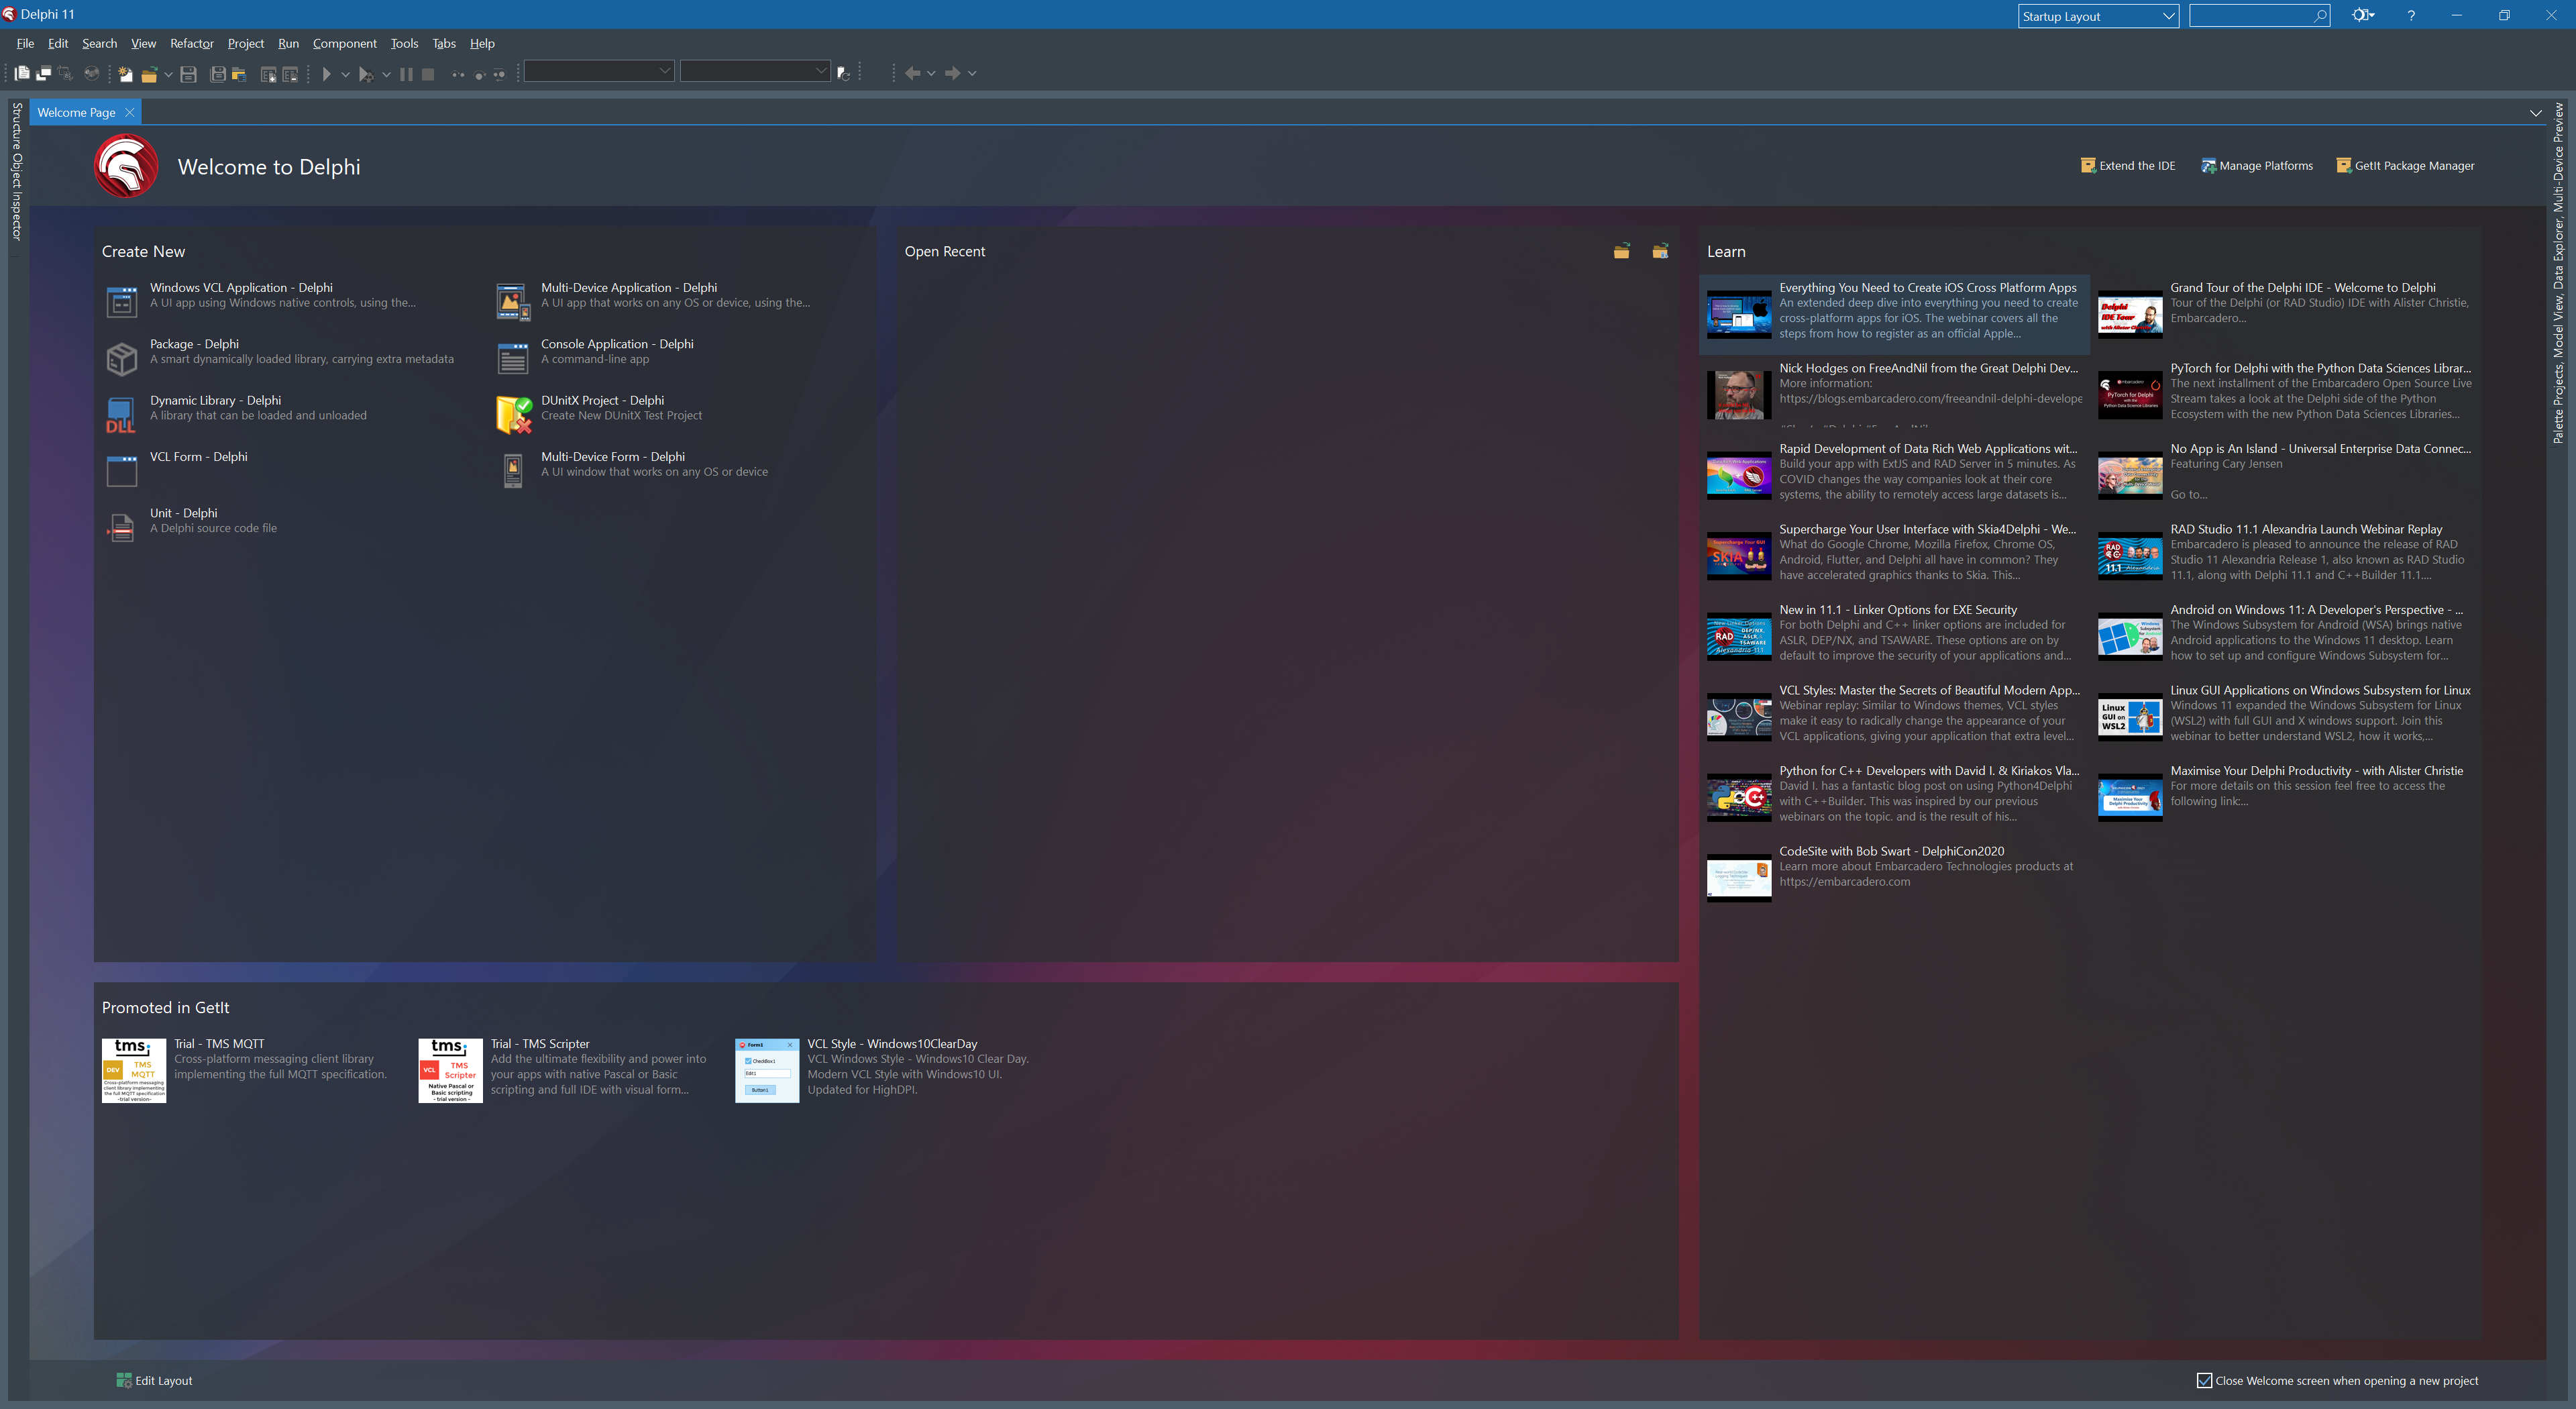Click the Open Project folder icon

point(149,74)
